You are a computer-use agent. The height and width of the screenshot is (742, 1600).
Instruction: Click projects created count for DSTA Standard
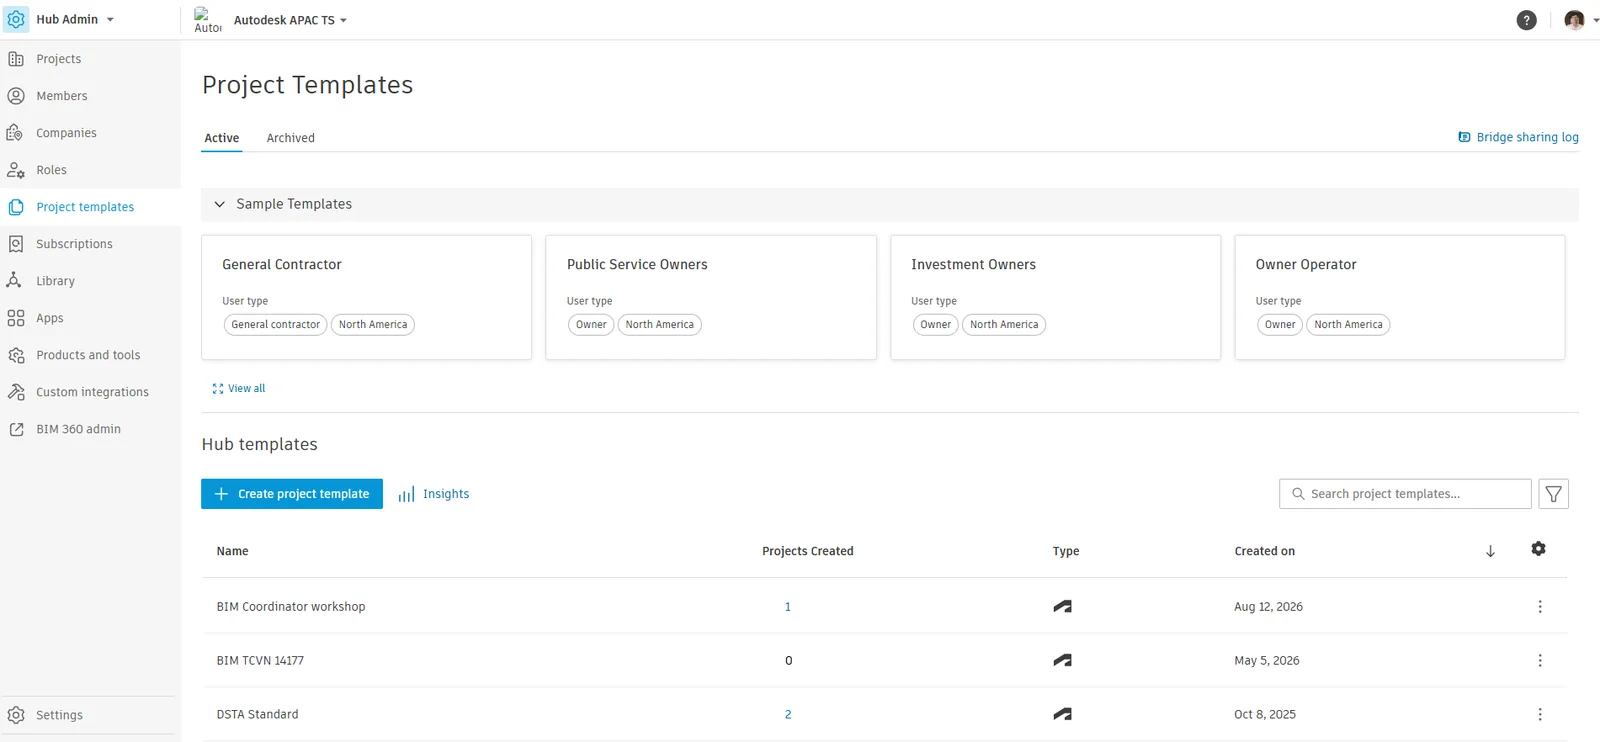(788, 715)
